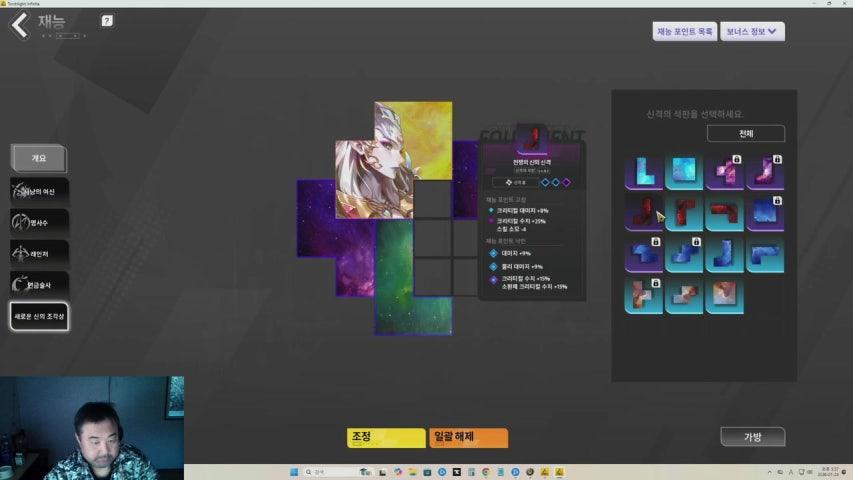853x480 pixels.
Task: Select the cyan square slate
Action: pyautogui.click(x=684, y=171)
